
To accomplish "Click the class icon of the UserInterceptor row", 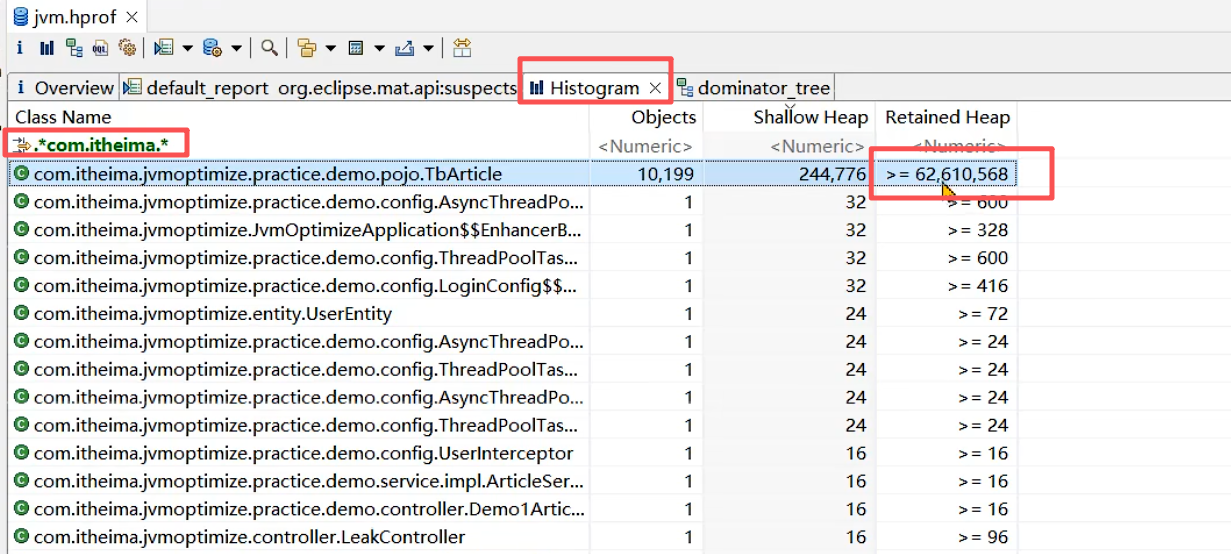I will click(21, 453).
